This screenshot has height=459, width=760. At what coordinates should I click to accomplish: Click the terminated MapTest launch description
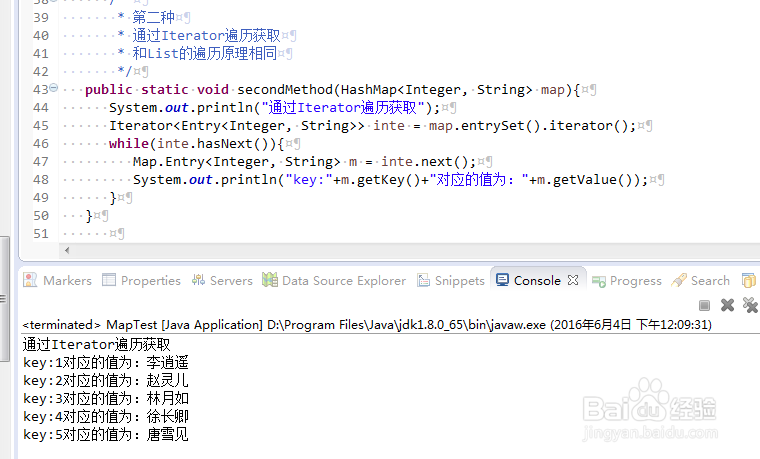(x=367, y=325)
